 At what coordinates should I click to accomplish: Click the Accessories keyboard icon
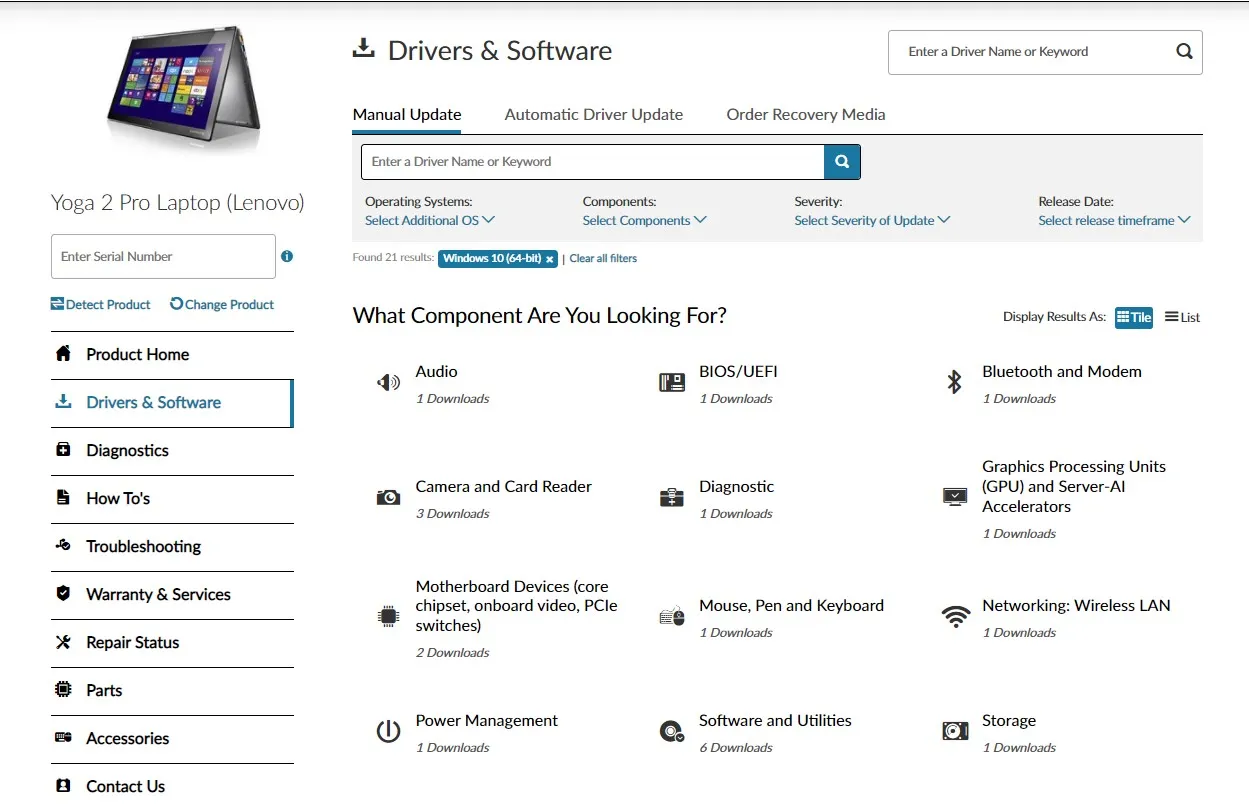point(64,738)
